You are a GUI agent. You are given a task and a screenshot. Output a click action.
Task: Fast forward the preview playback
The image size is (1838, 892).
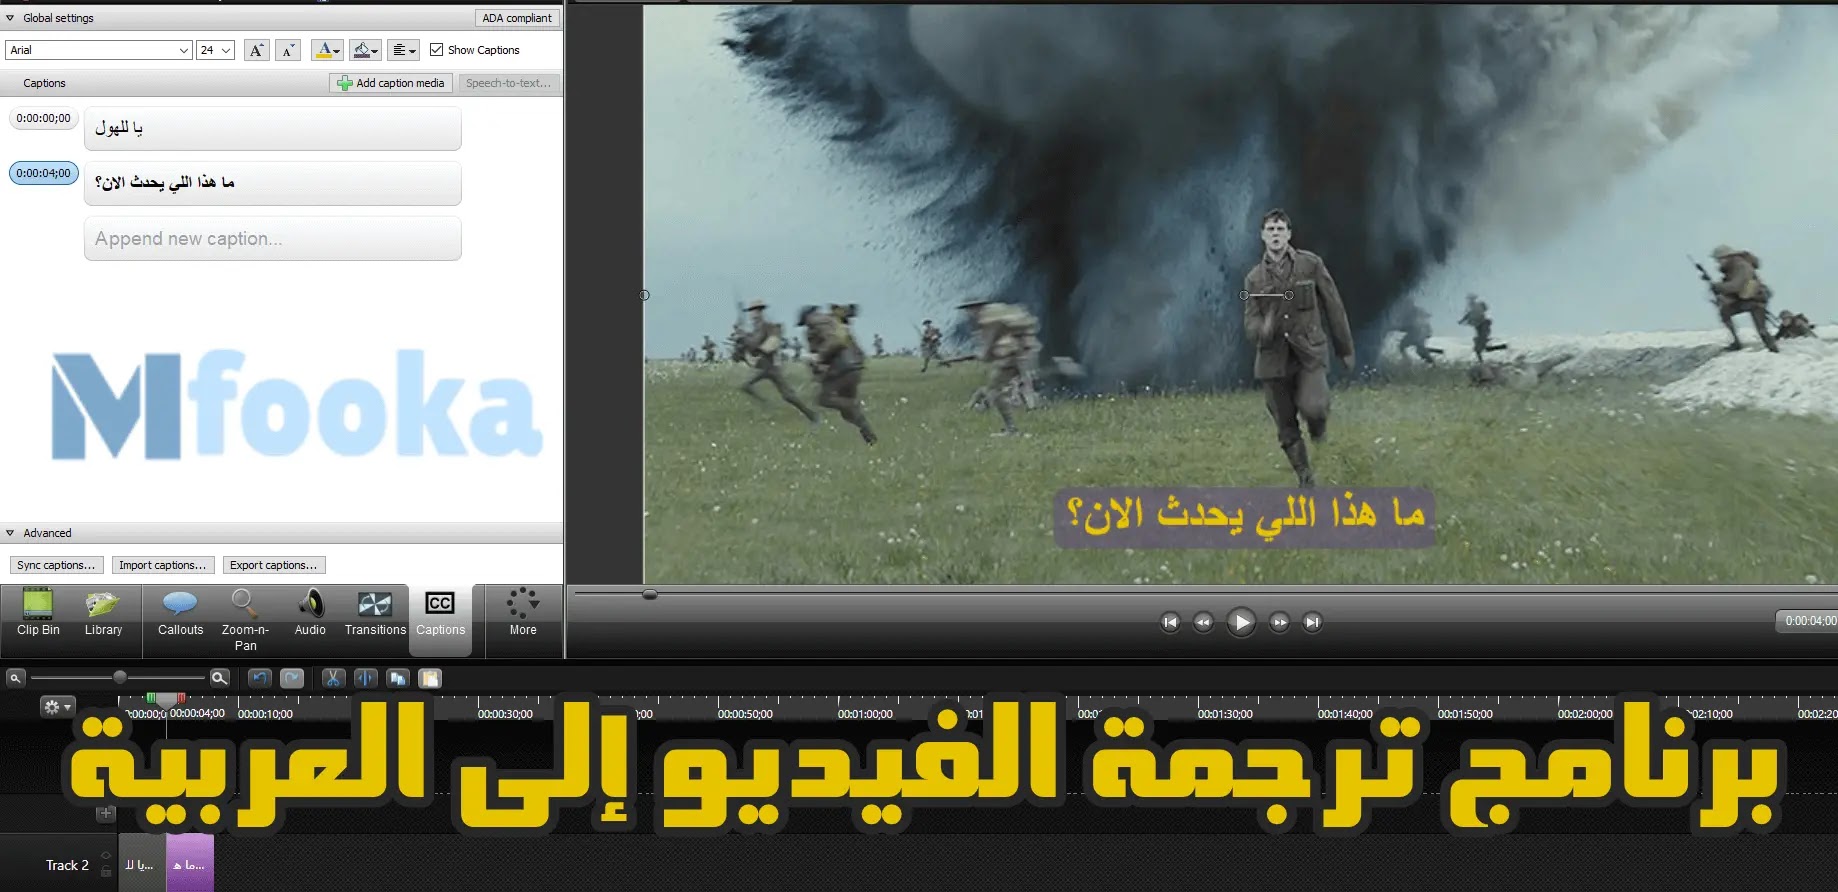[x=1279, y=622]
